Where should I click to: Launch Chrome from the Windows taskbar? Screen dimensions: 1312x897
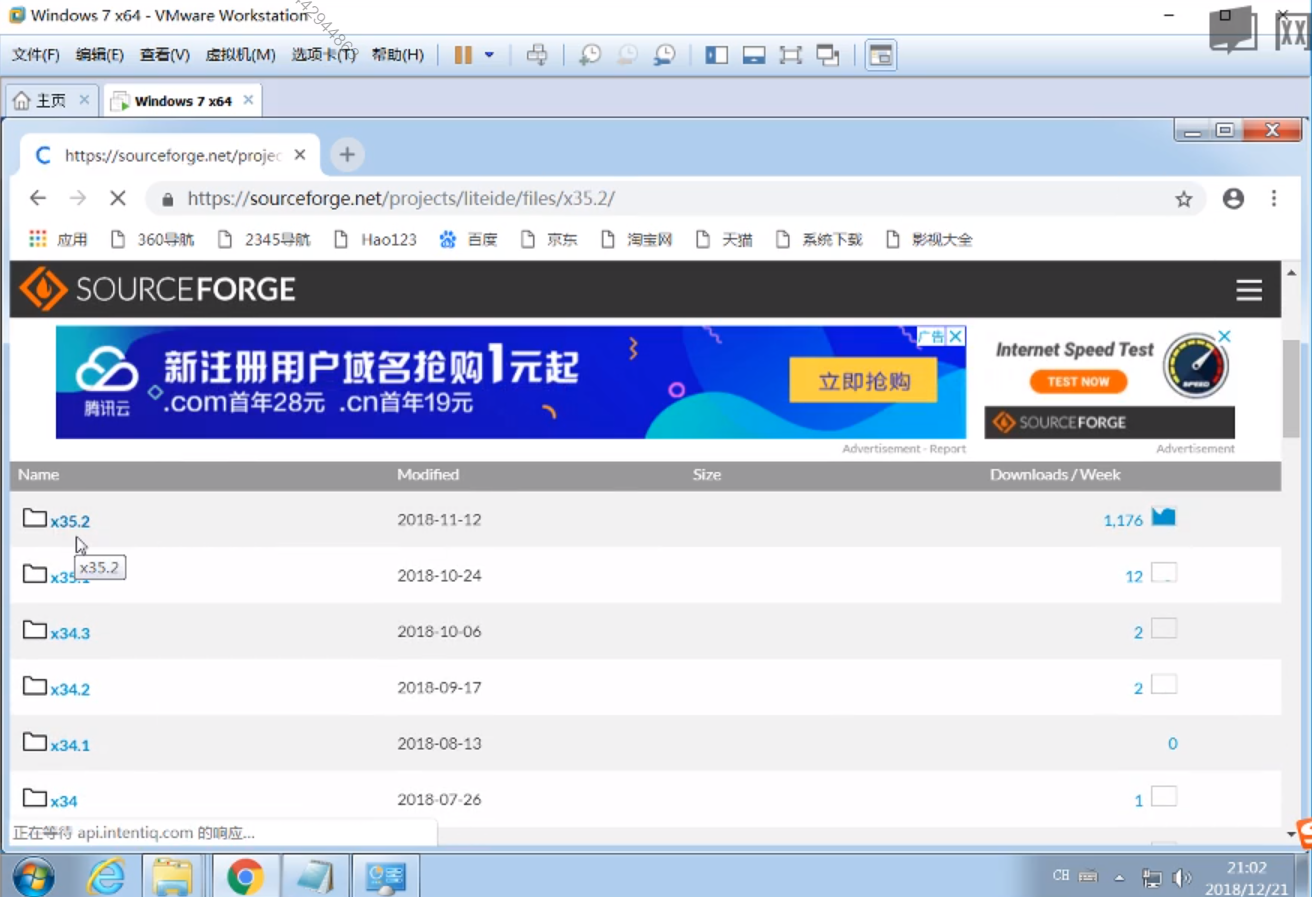(x=245, y=876)
